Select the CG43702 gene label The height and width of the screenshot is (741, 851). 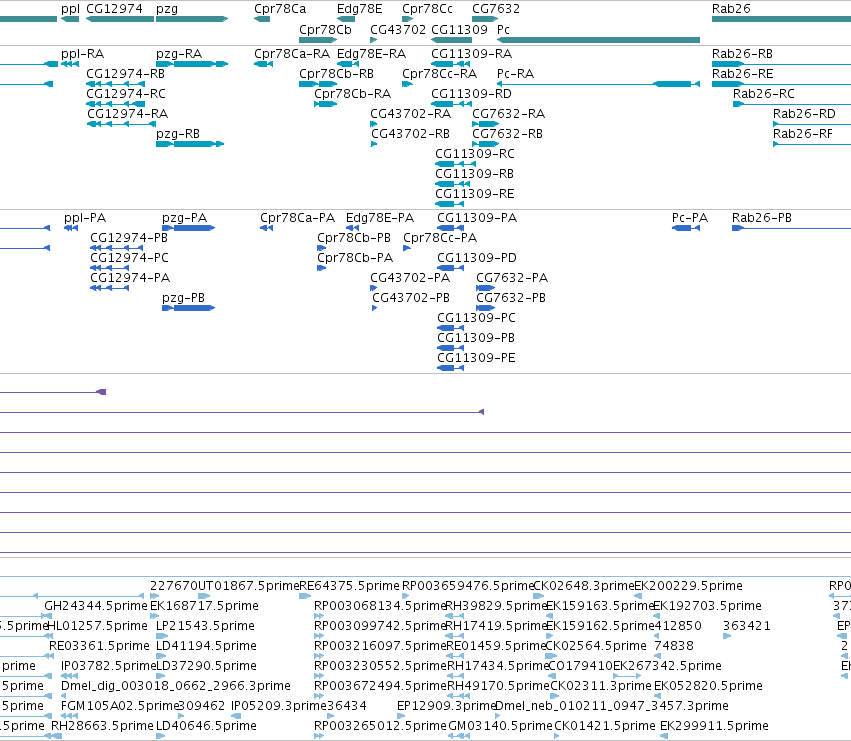[398, 29]
